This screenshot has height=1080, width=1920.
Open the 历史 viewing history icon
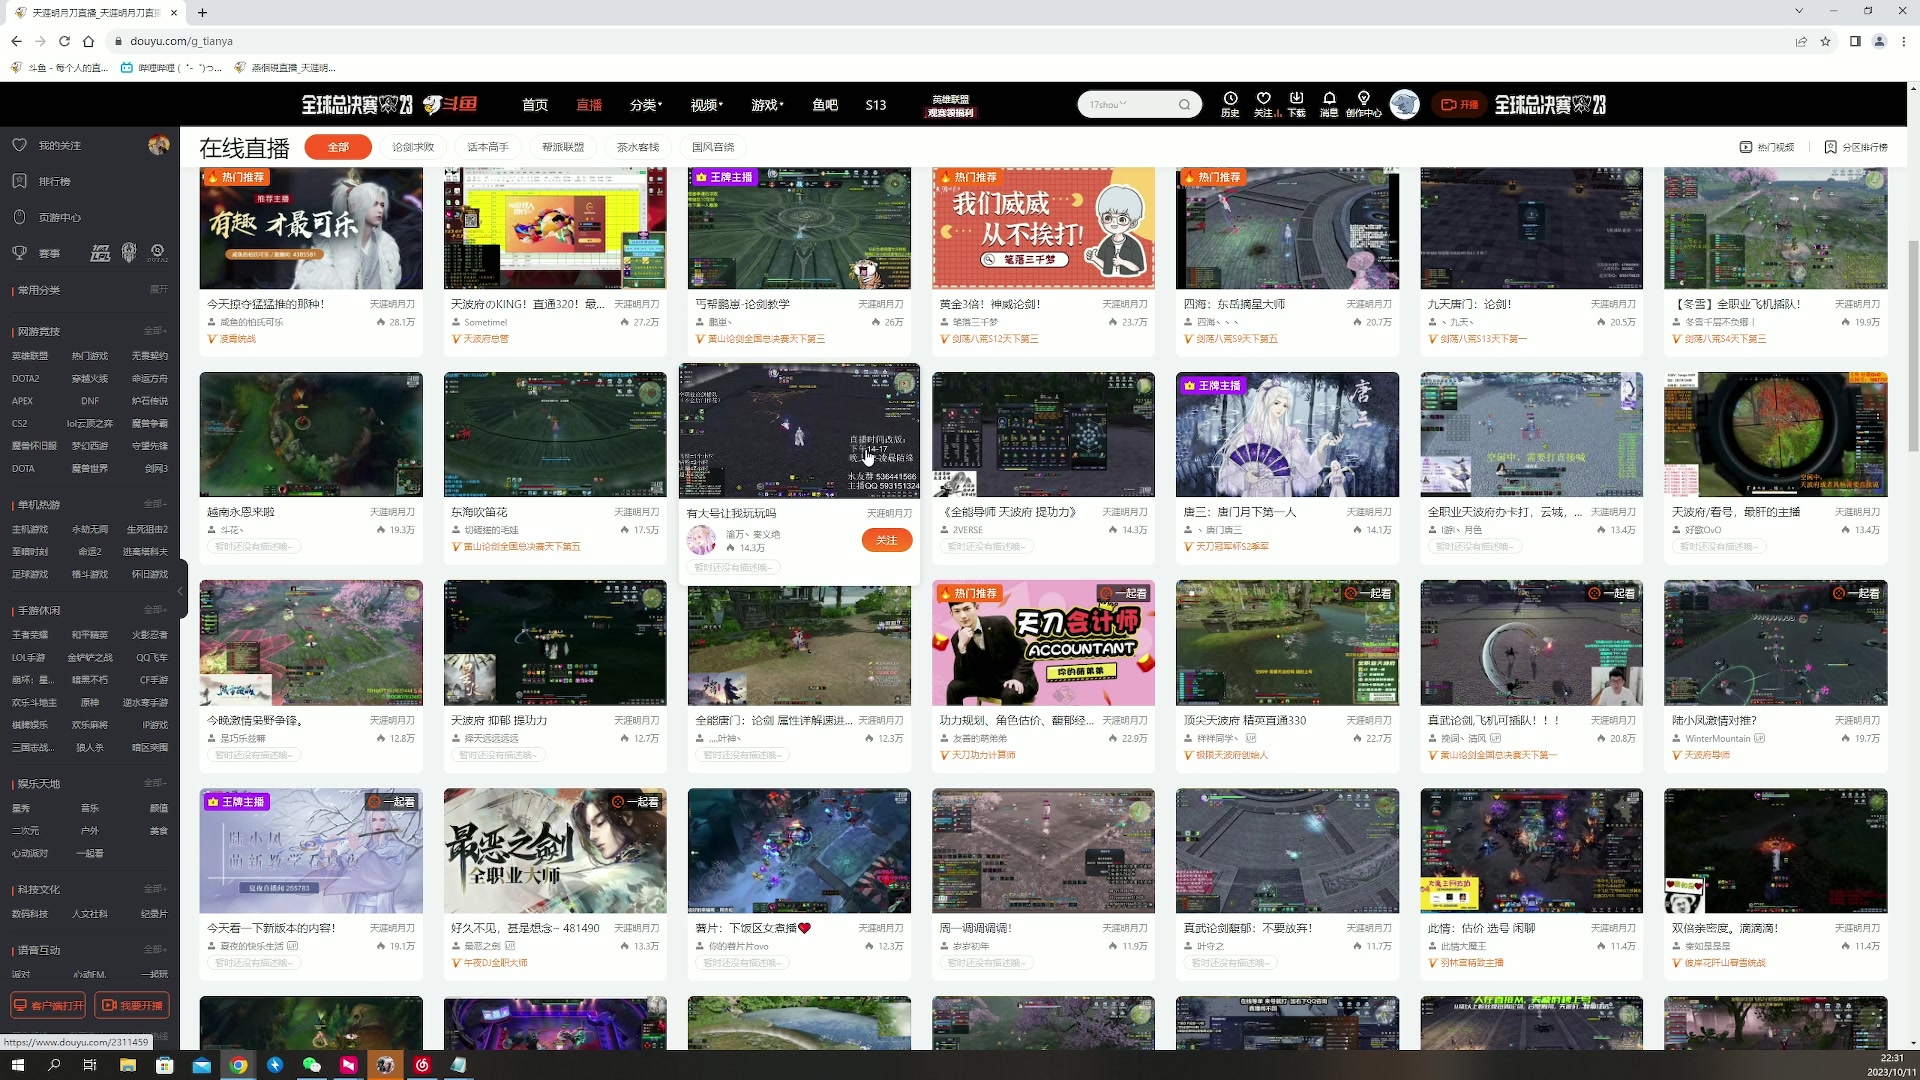[1229, 104]
